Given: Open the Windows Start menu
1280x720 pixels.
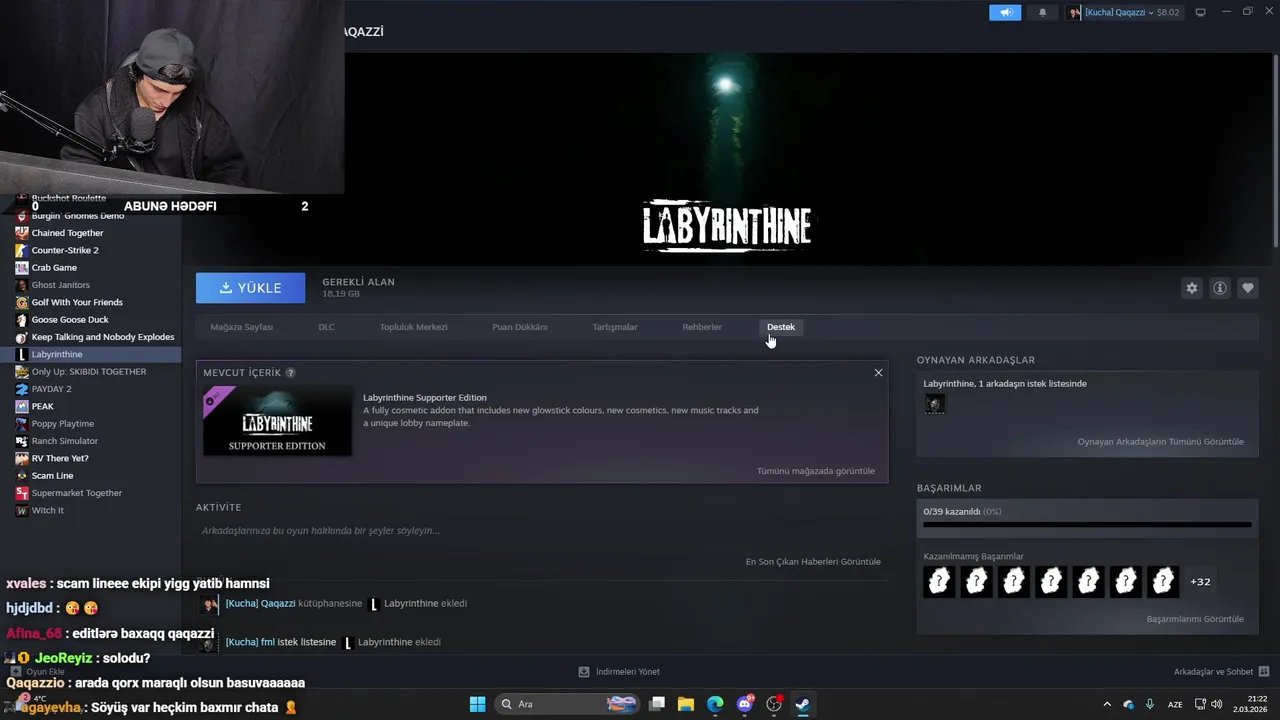Looking at the screenshot, I should click(x=477, y=704).
